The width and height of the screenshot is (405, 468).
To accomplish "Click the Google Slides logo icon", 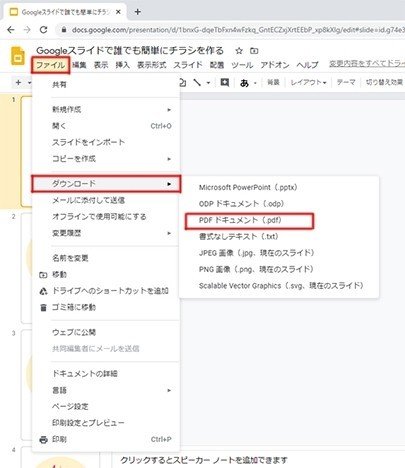I will (18, 56).
